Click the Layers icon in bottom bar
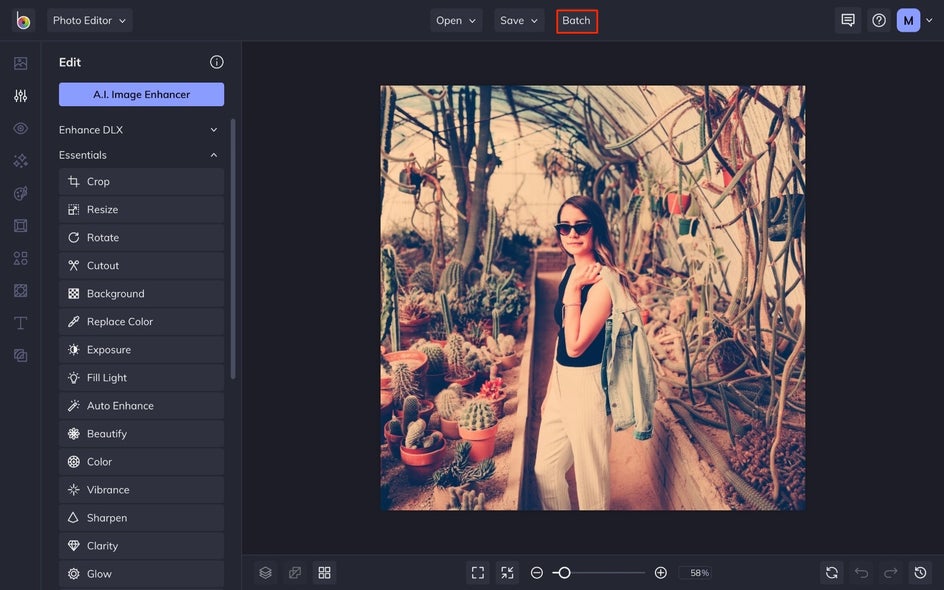Viewport: 944px width, 590px height. click(x=265, y=573)
